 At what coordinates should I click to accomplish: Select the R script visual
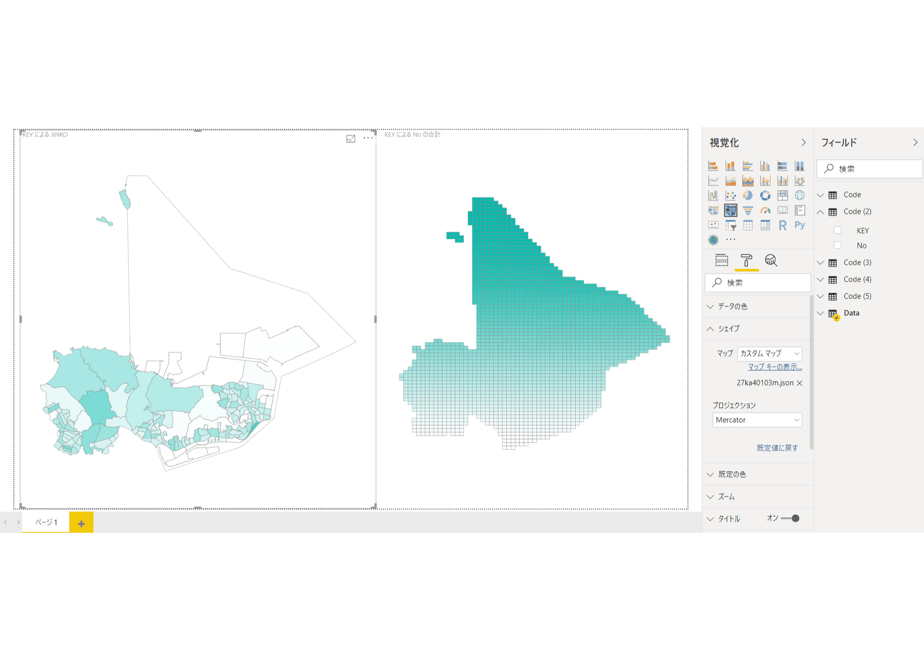782,225
